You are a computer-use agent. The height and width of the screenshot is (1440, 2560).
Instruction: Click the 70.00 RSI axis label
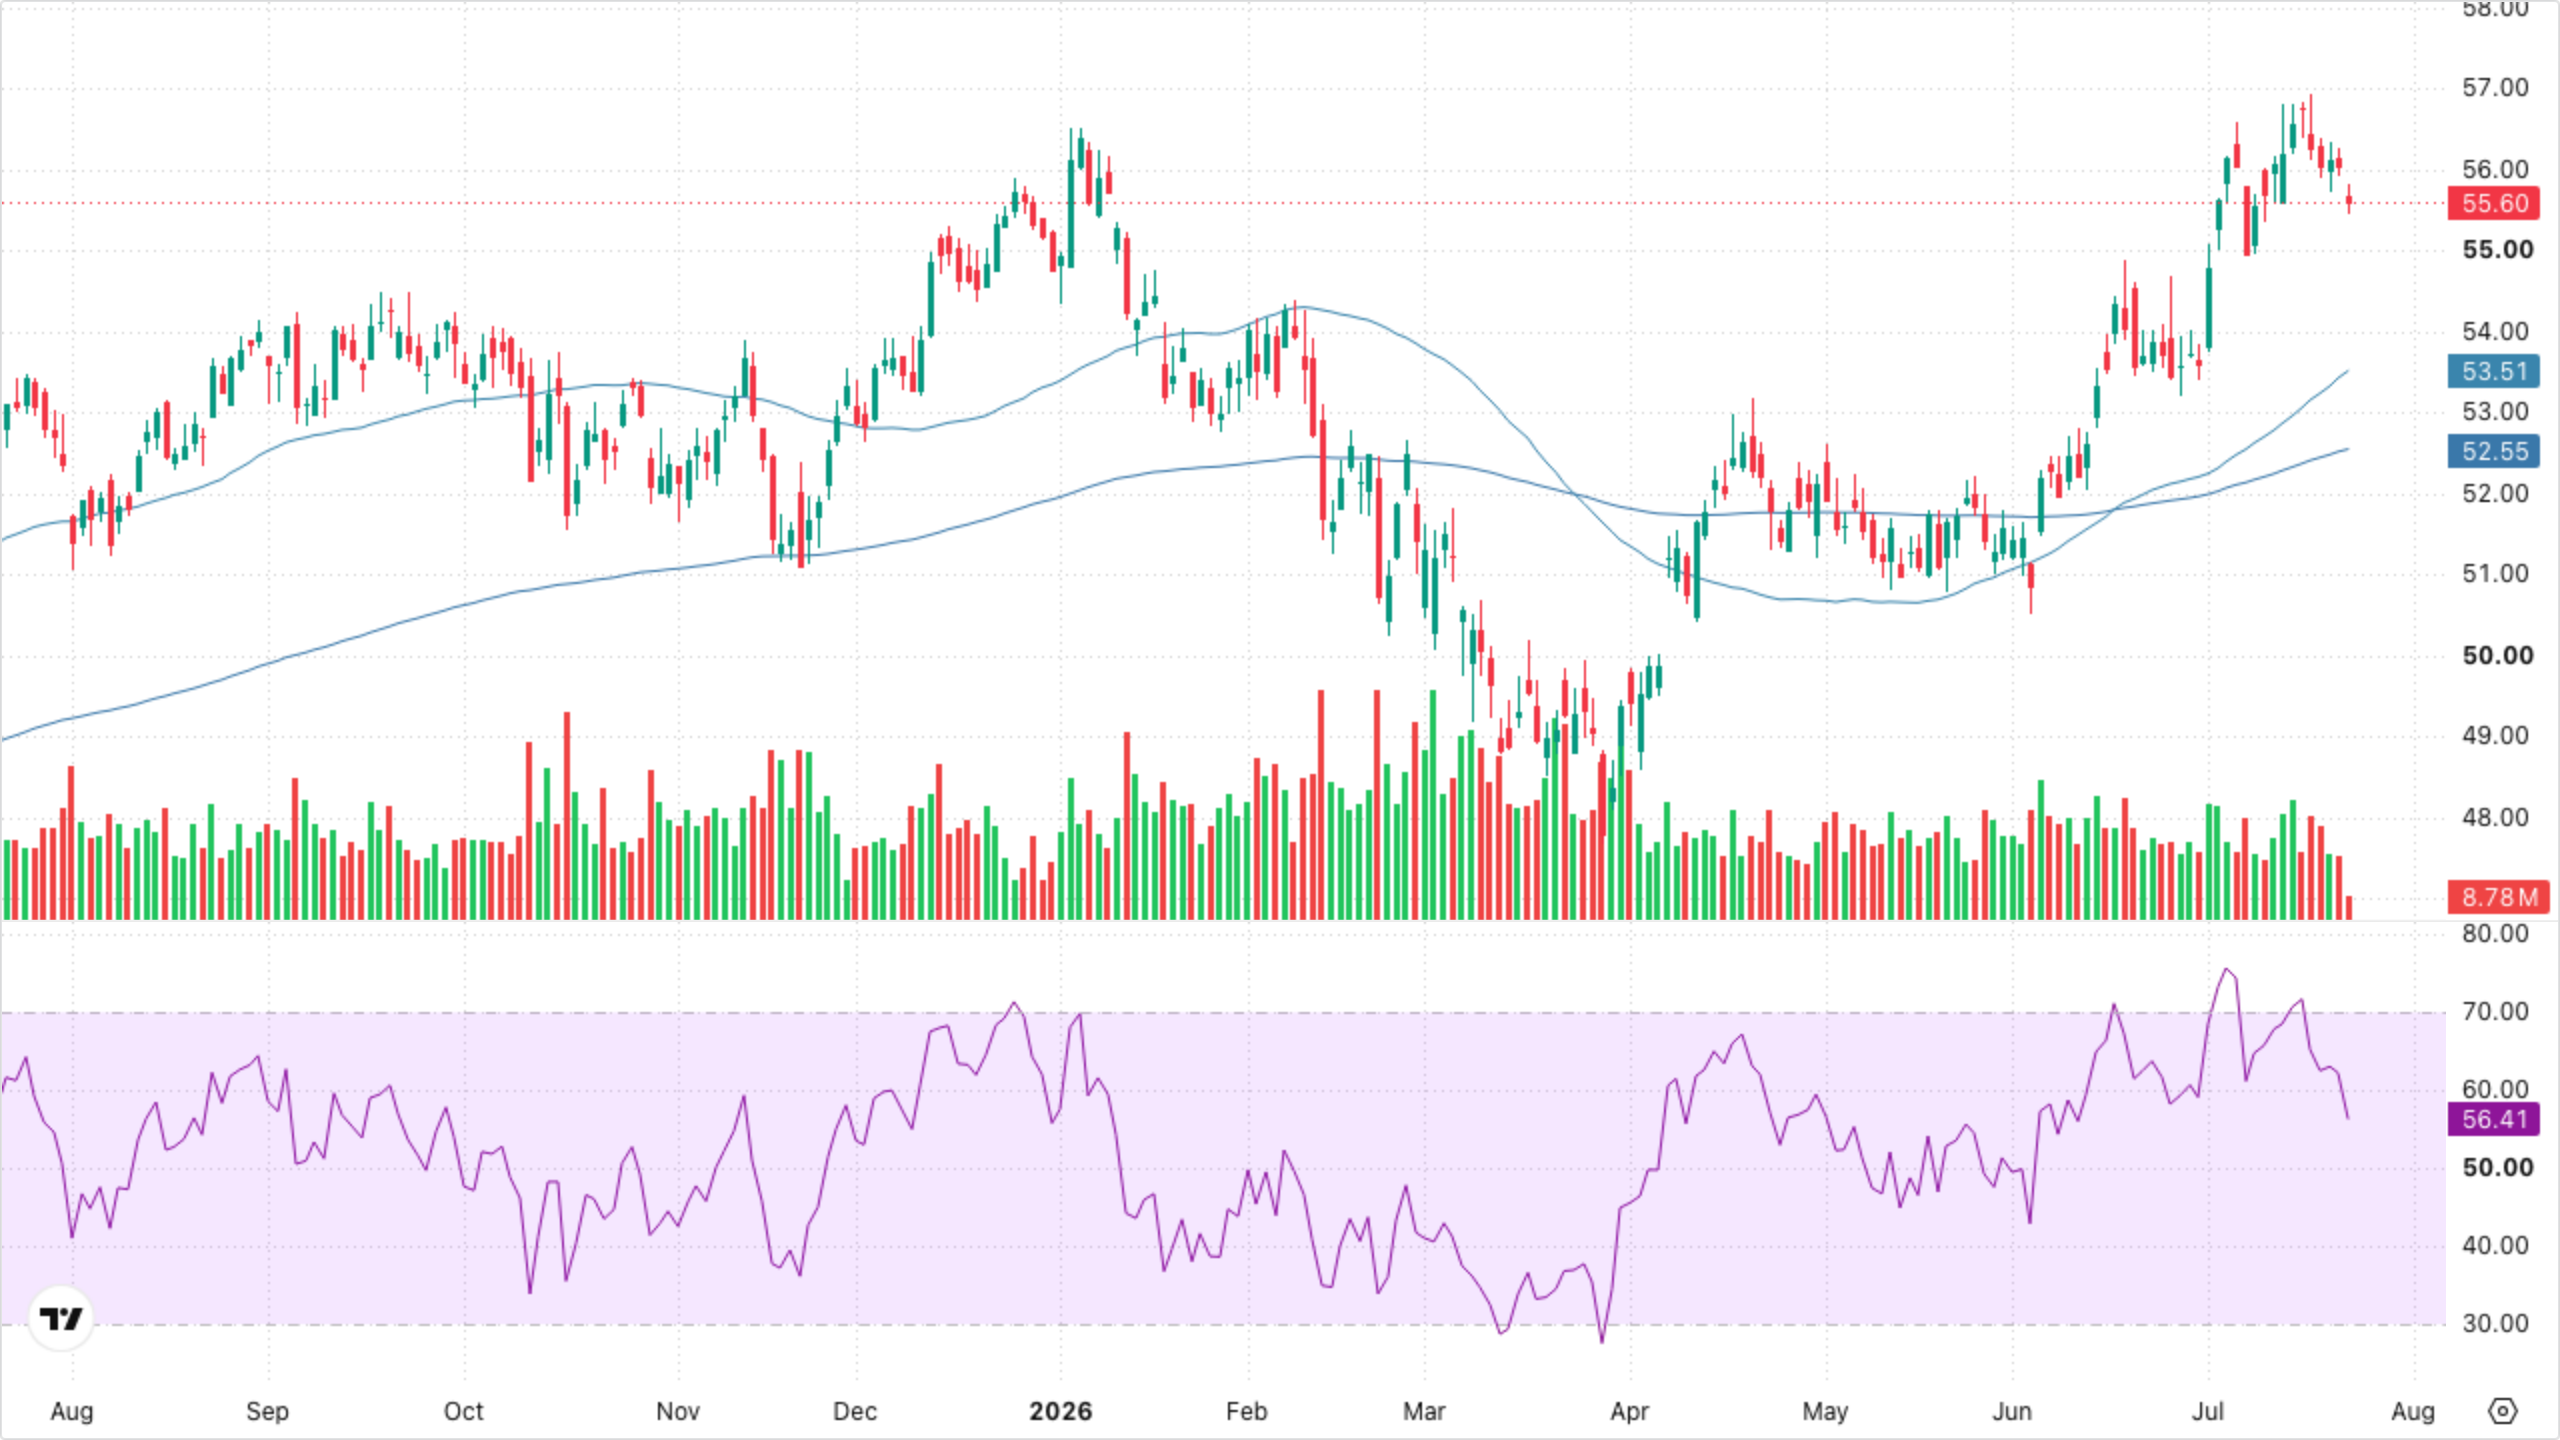click(x=2495, y=1012)
